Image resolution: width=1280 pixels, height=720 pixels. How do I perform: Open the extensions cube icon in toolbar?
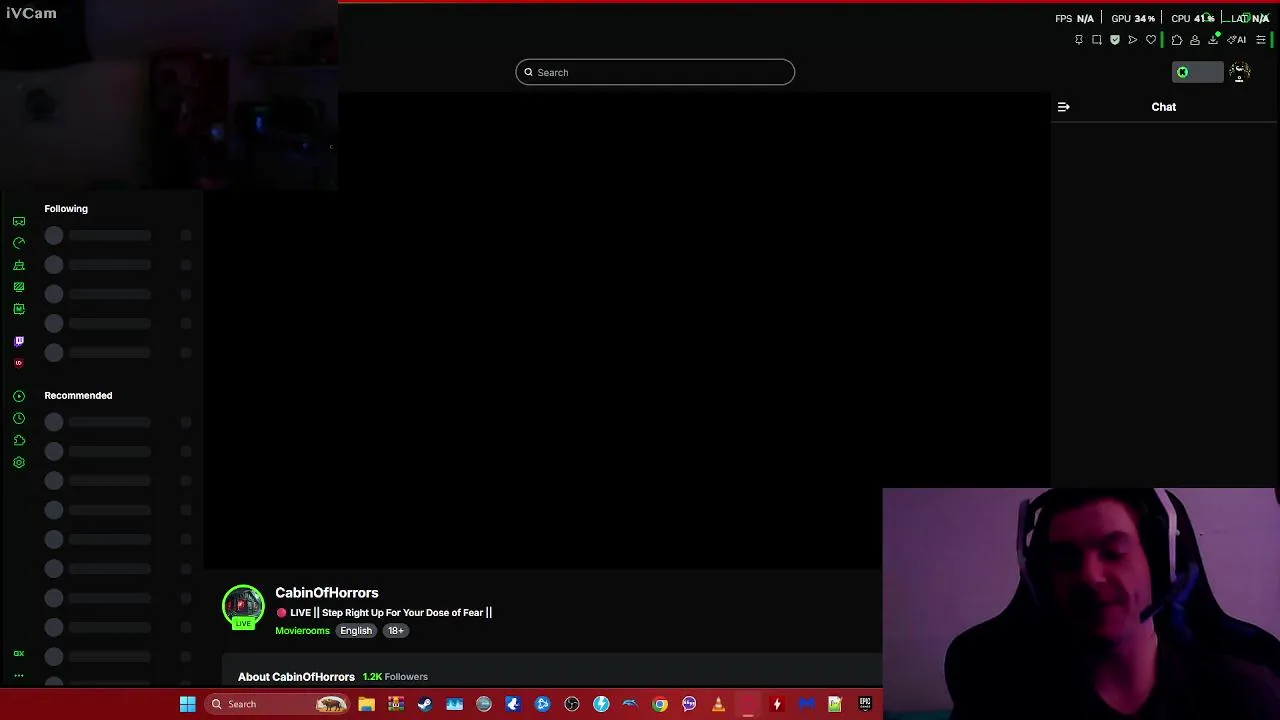point(1177,40)
